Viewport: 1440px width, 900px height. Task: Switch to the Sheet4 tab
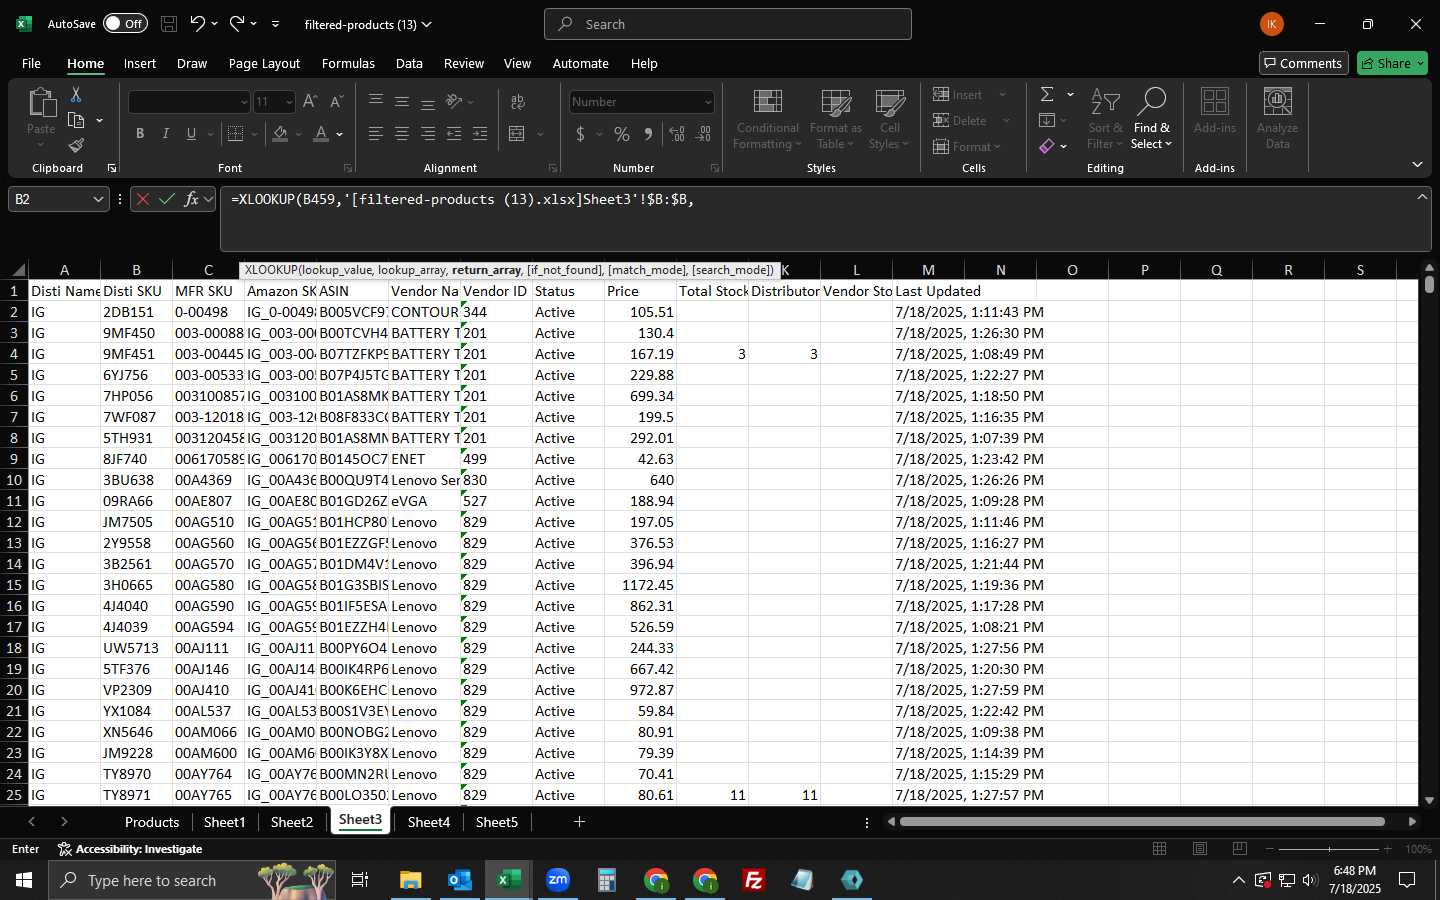[x=429, y=822]
